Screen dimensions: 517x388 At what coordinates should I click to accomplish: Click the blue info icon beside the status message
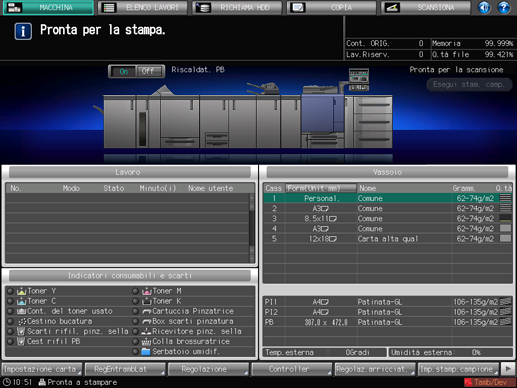(23, 31)
